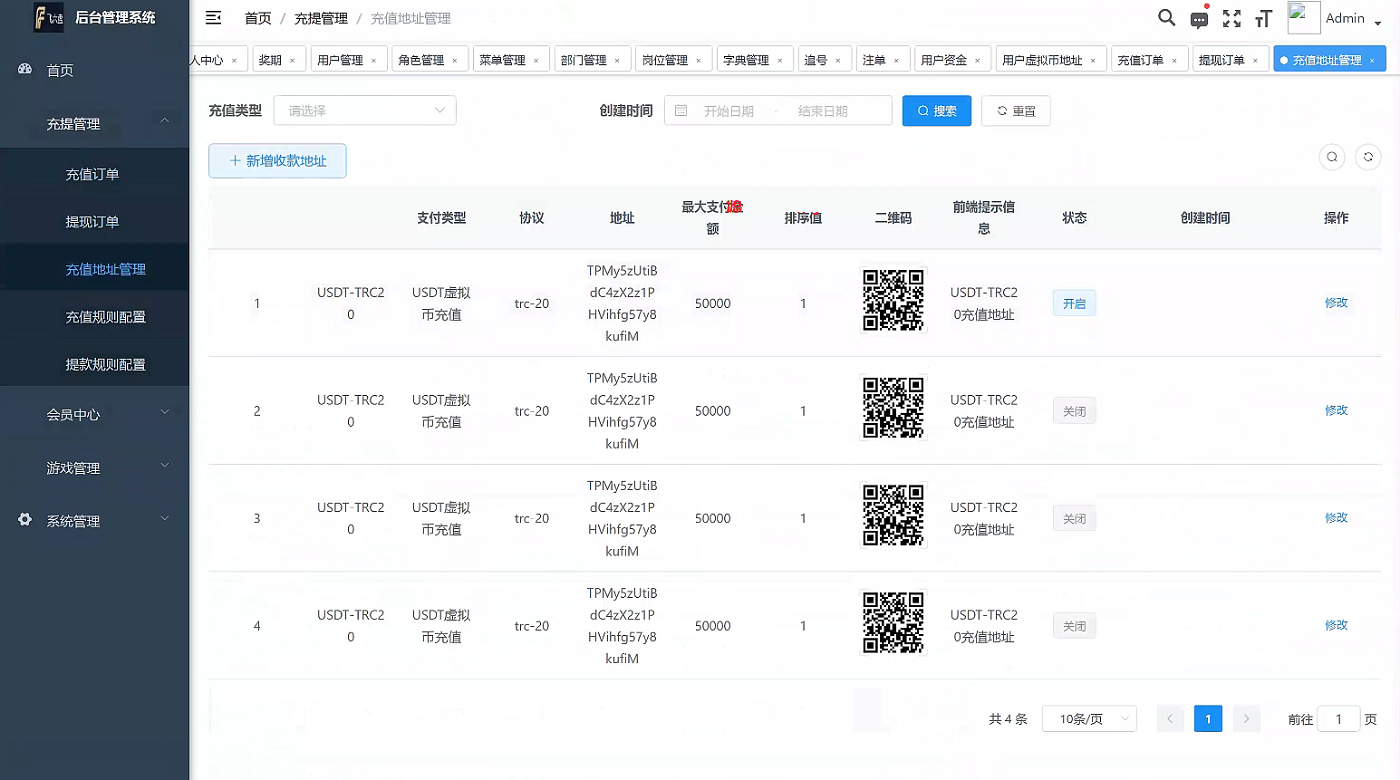The height and width of the screenshot is (780, 1400).
Task: Close the 用户资金 tab
Action: click(x=977, y=61)
